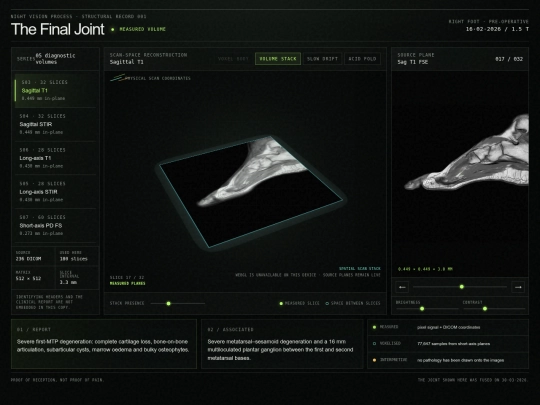Click the green Measured legend dot
Screen dimensions: 540x405
(x=374, y=327)
